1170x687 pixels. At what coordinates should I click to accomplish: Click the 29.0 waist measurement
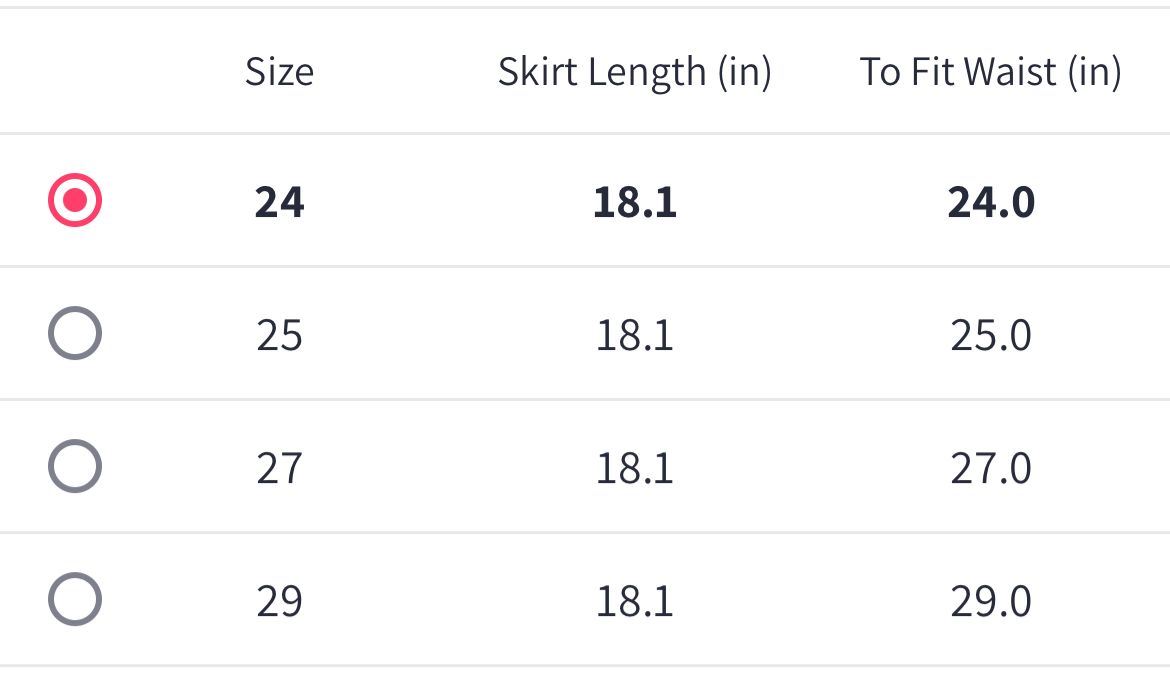pyautogui.click(x=990, y=601)
